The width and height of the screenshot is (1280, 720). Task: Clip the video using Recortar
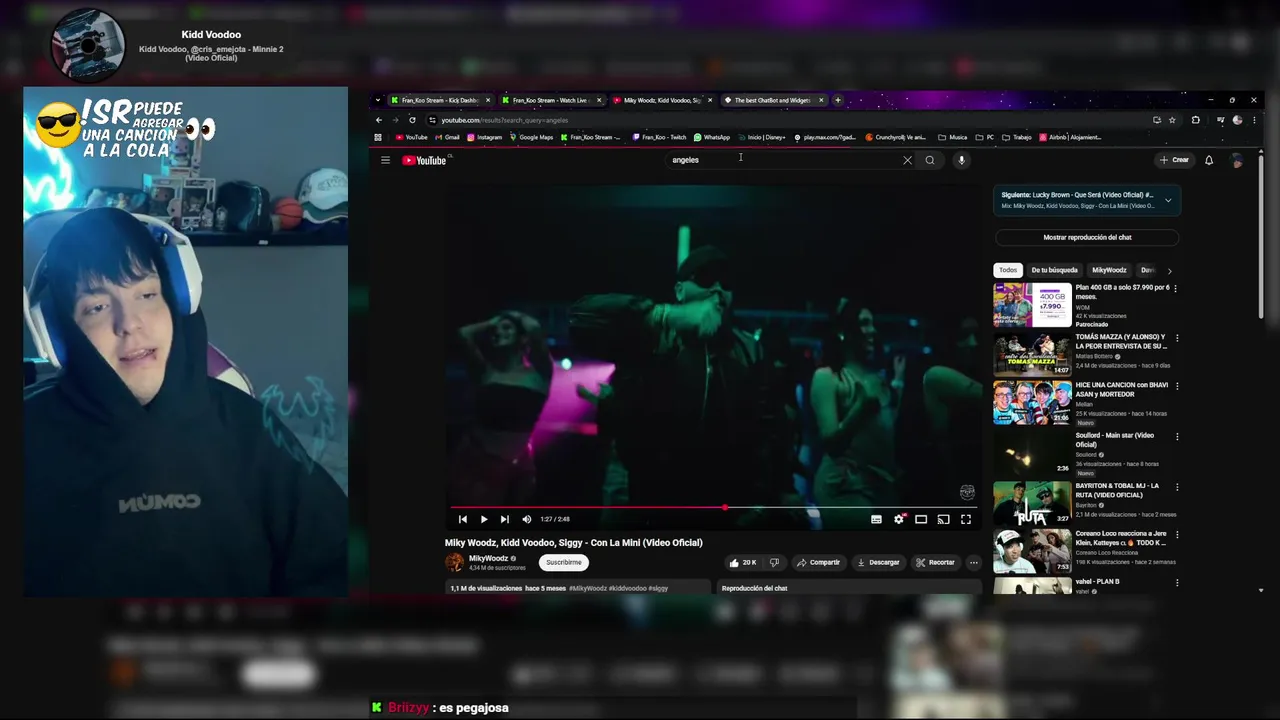[936, 562]
